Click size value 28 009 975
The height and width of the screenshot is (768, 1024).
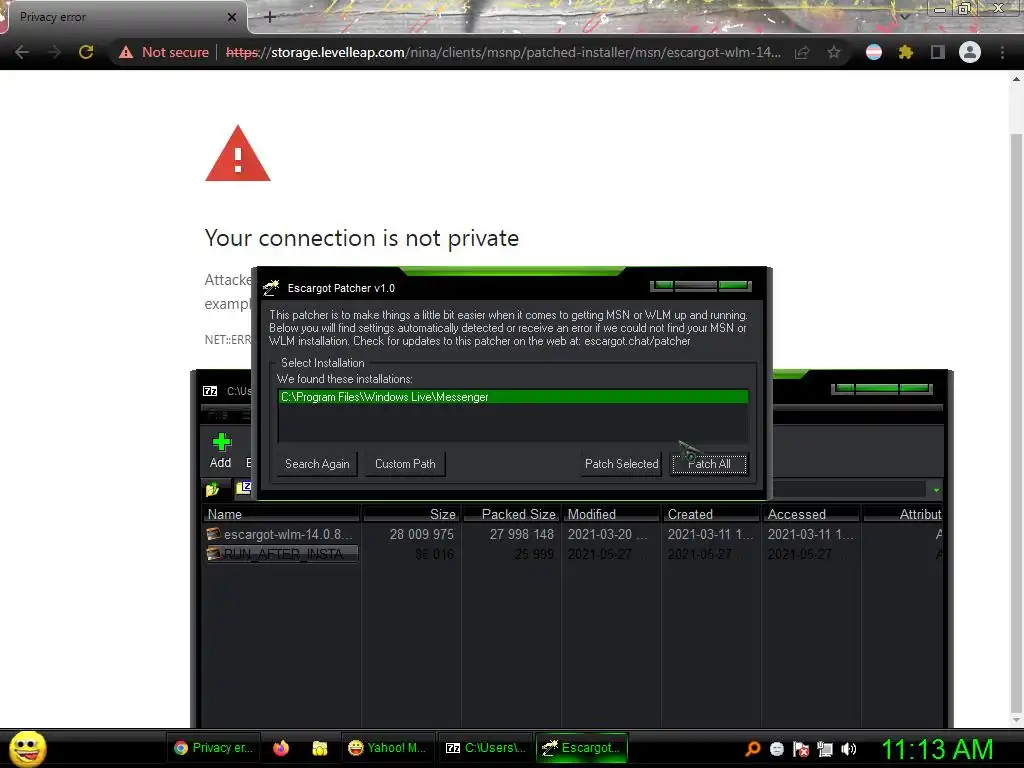pyautogui.click(x=421, y=534)
